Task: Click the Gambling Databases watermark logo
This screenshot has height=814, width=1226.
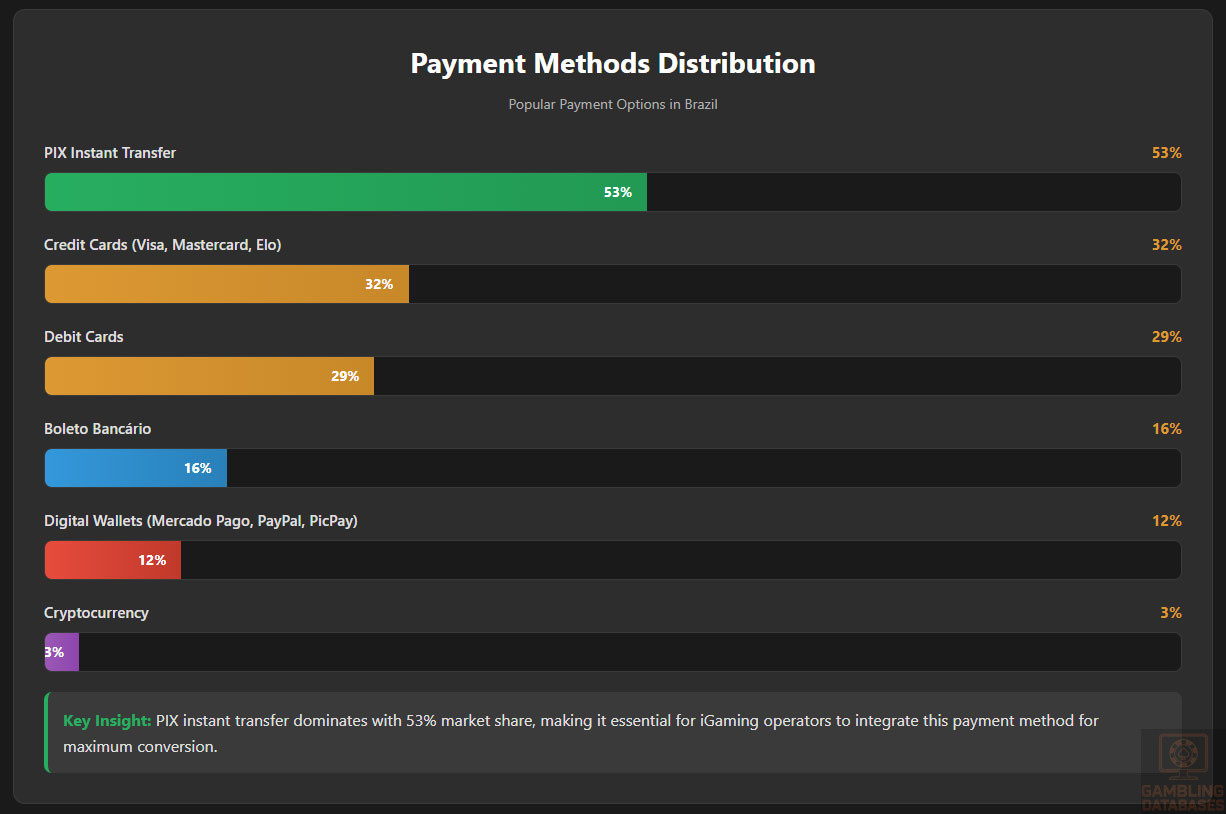Action: click(1182, 771)
